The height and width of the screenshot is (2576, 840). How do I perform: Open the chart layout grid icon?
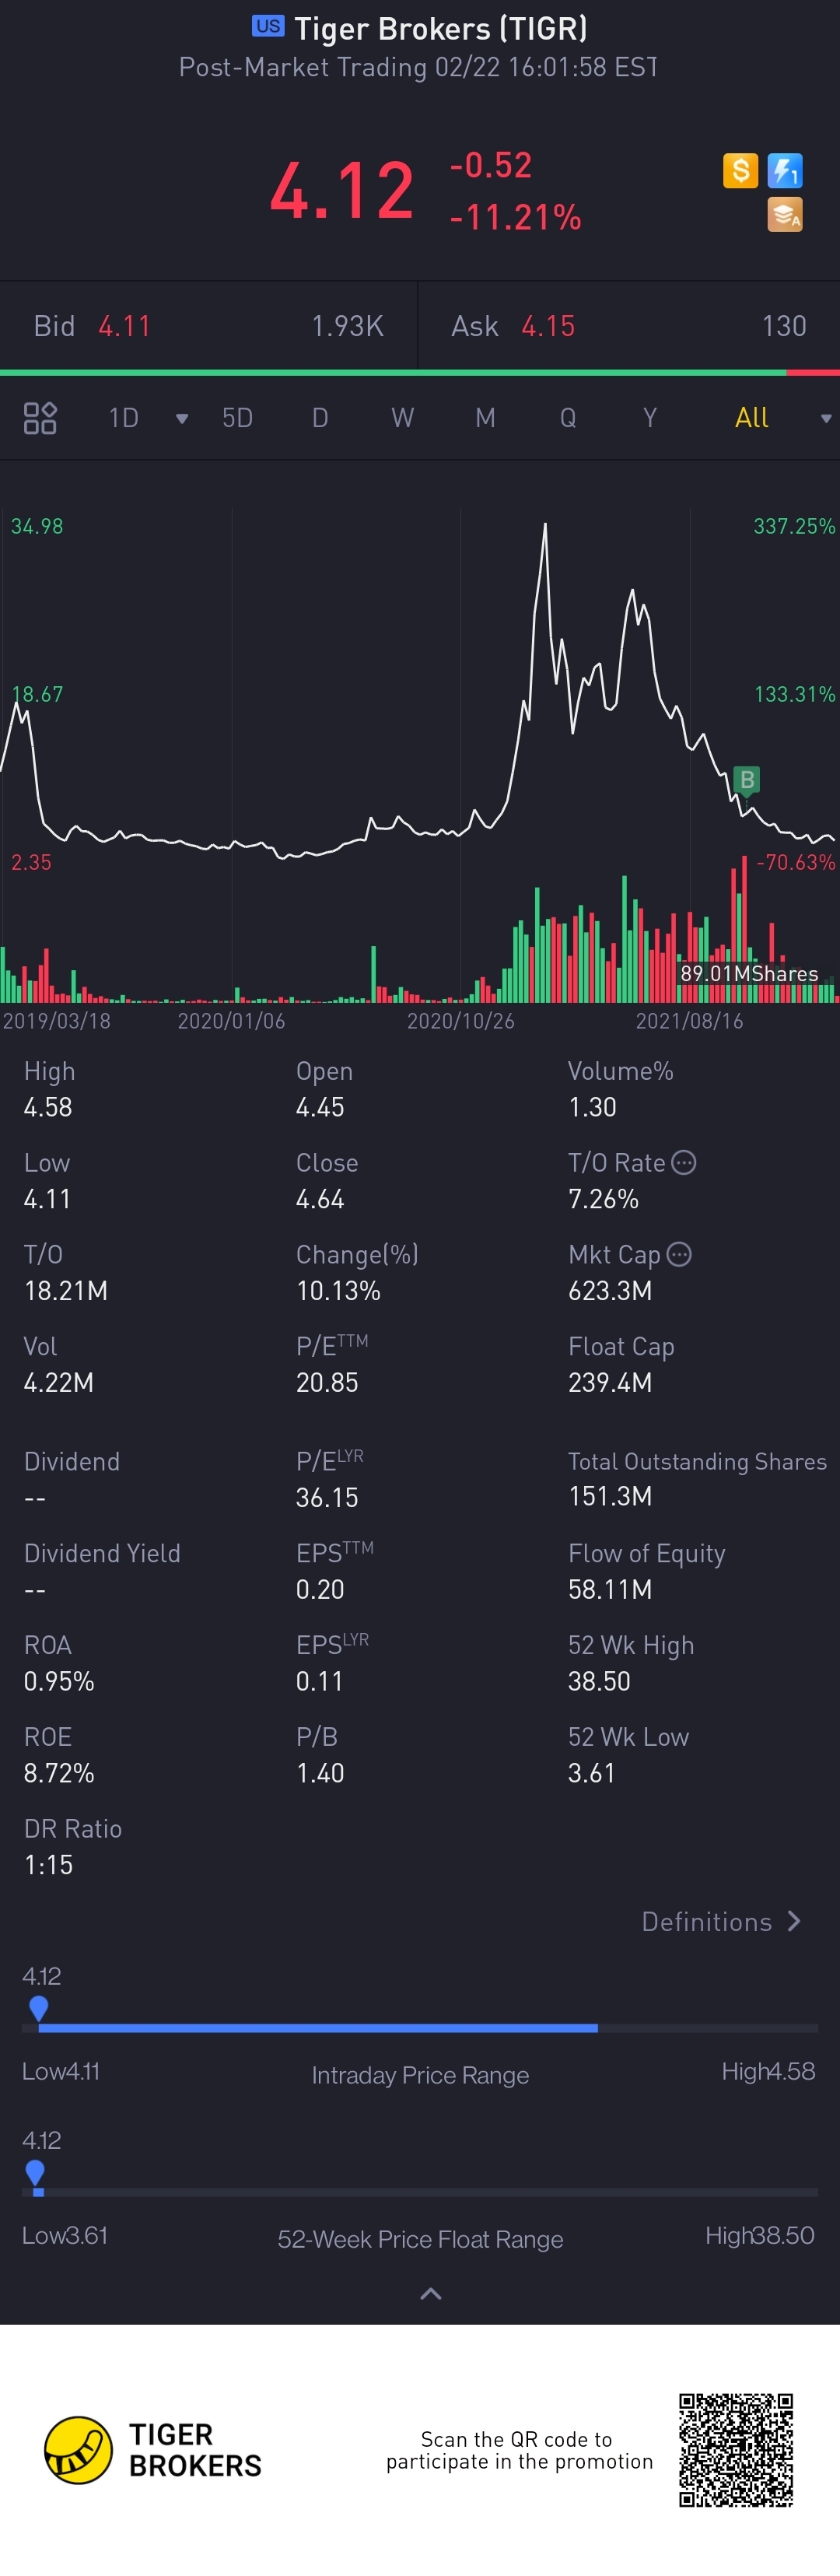pyautogui.click(x=40, y=418)
